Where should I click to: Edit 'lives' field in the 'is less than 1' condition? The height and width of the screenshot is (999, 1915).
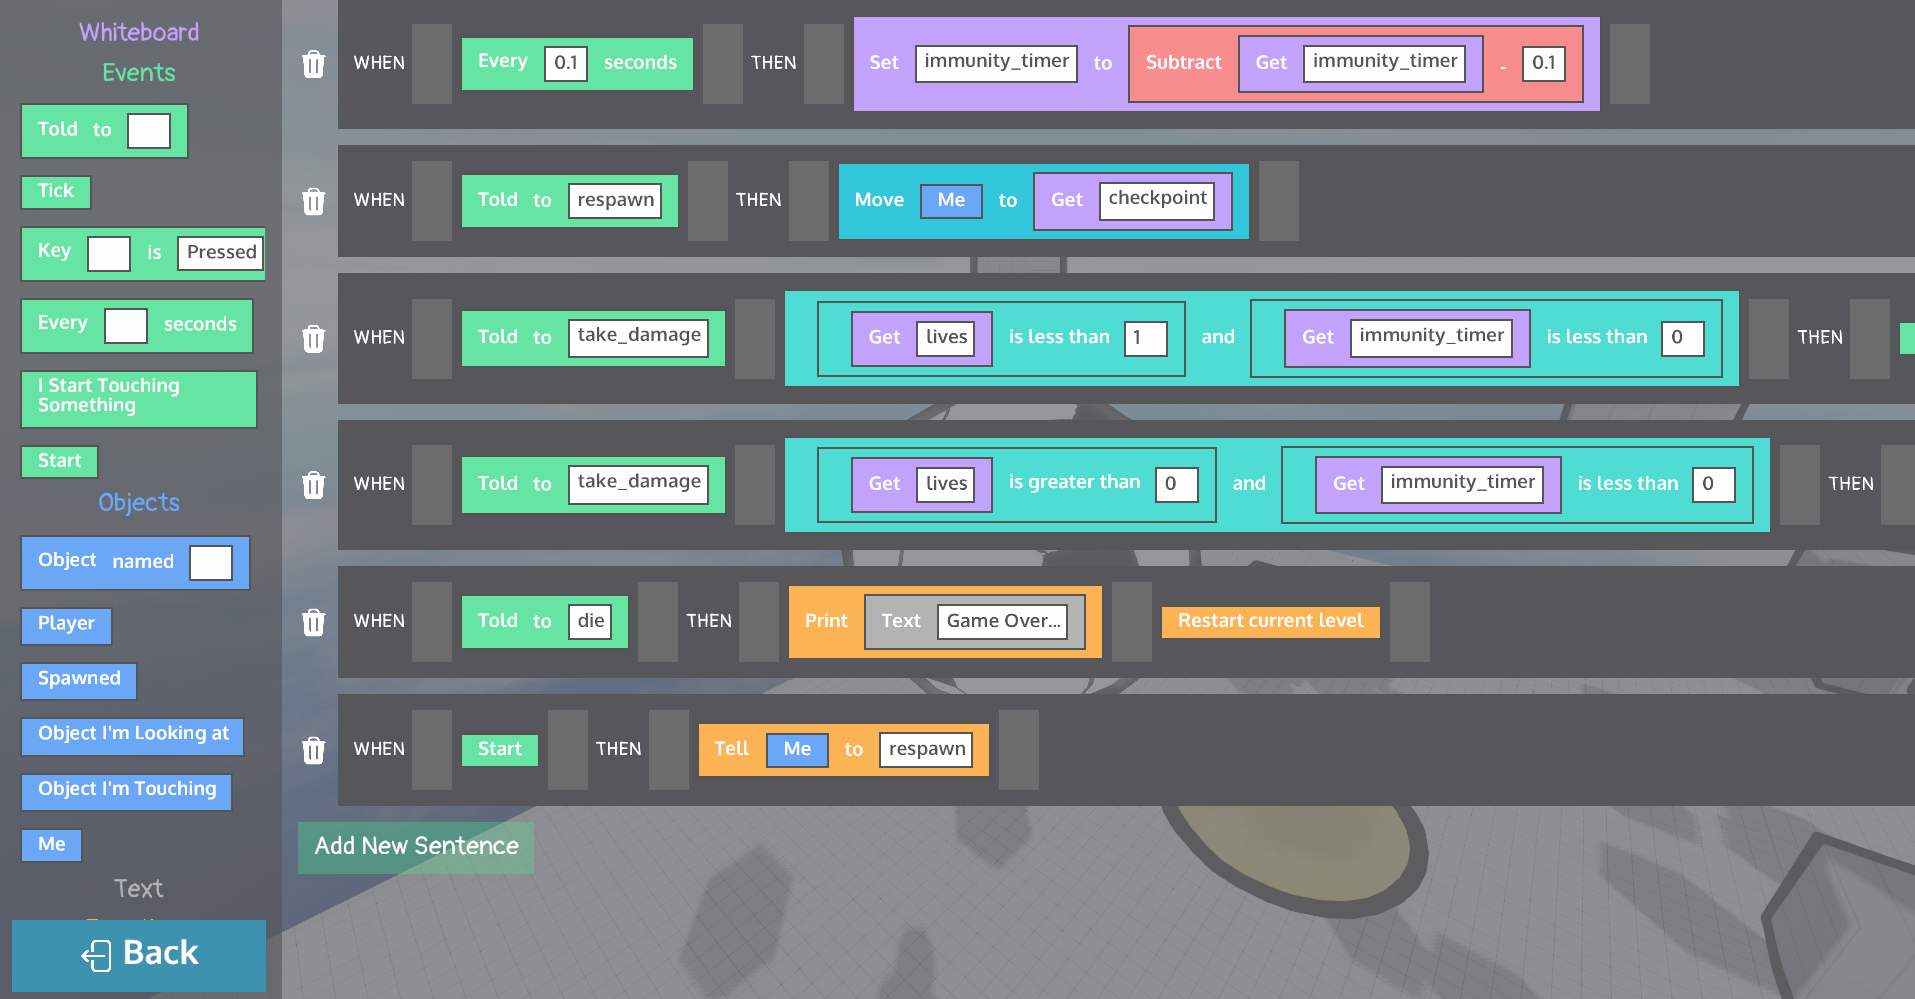pos(946,338)
